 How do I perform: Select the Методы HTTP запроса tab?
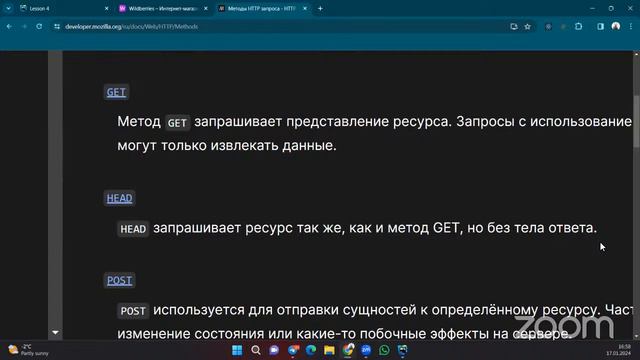pos(261,8)
